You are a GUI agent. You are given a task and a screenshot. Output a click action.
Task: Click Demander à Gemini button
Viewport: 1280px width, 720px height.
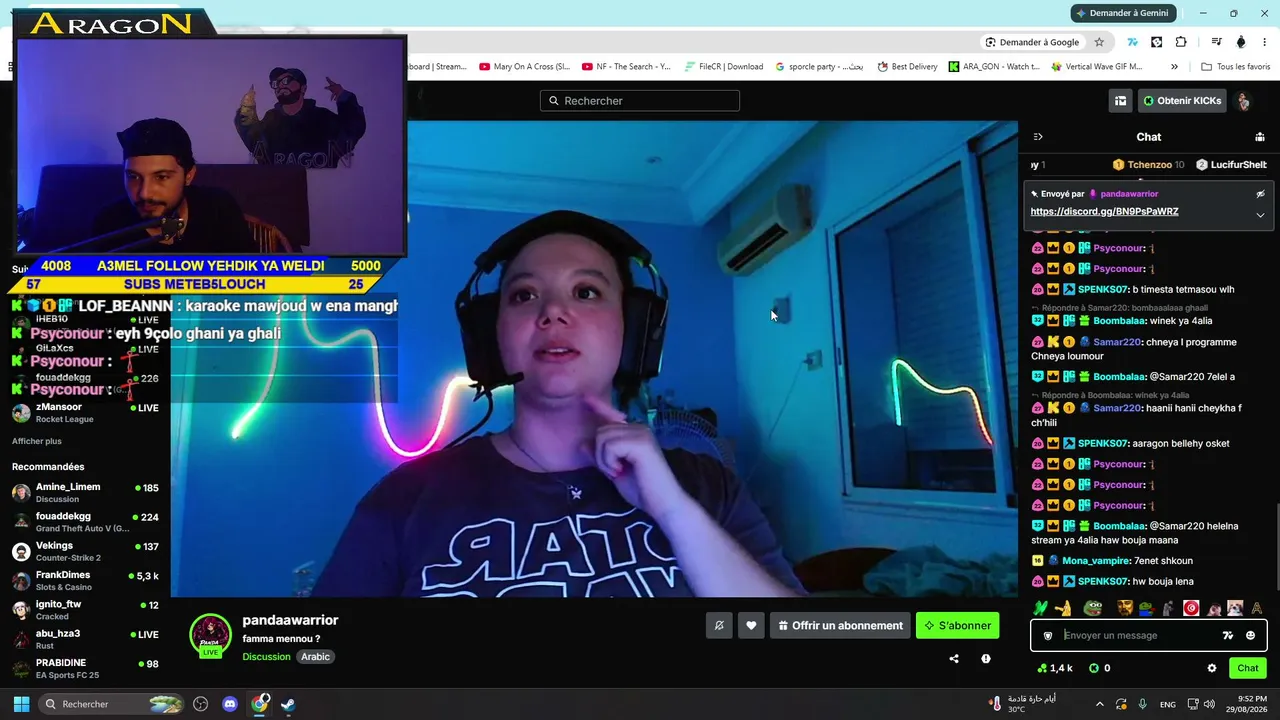[x=1121, y=13]
